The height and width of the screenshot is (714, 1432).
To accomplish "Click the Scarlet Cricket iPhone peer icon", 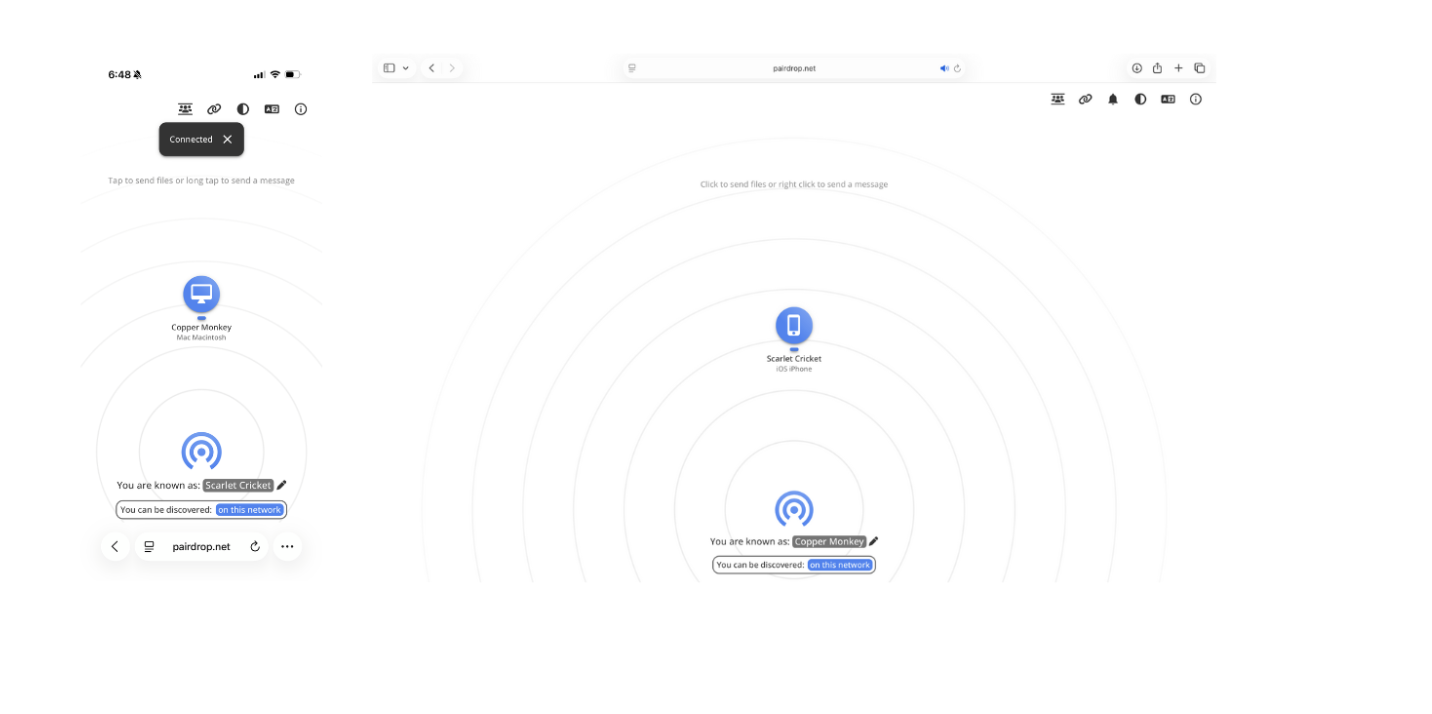I will [794, 325].
